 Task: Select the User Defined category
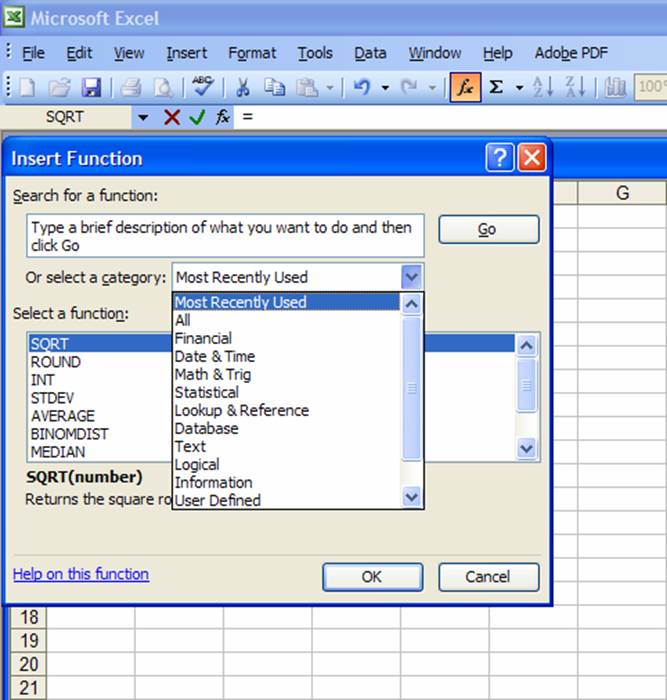(287, 500)
